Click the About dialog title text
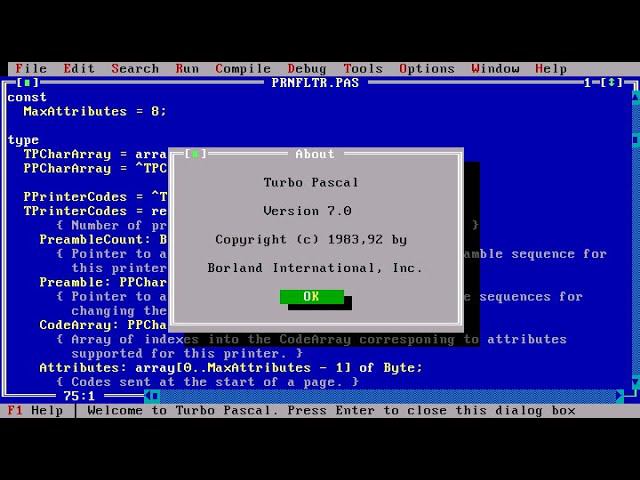The width and height of the screenshot is (640, 480). [315, 154]
